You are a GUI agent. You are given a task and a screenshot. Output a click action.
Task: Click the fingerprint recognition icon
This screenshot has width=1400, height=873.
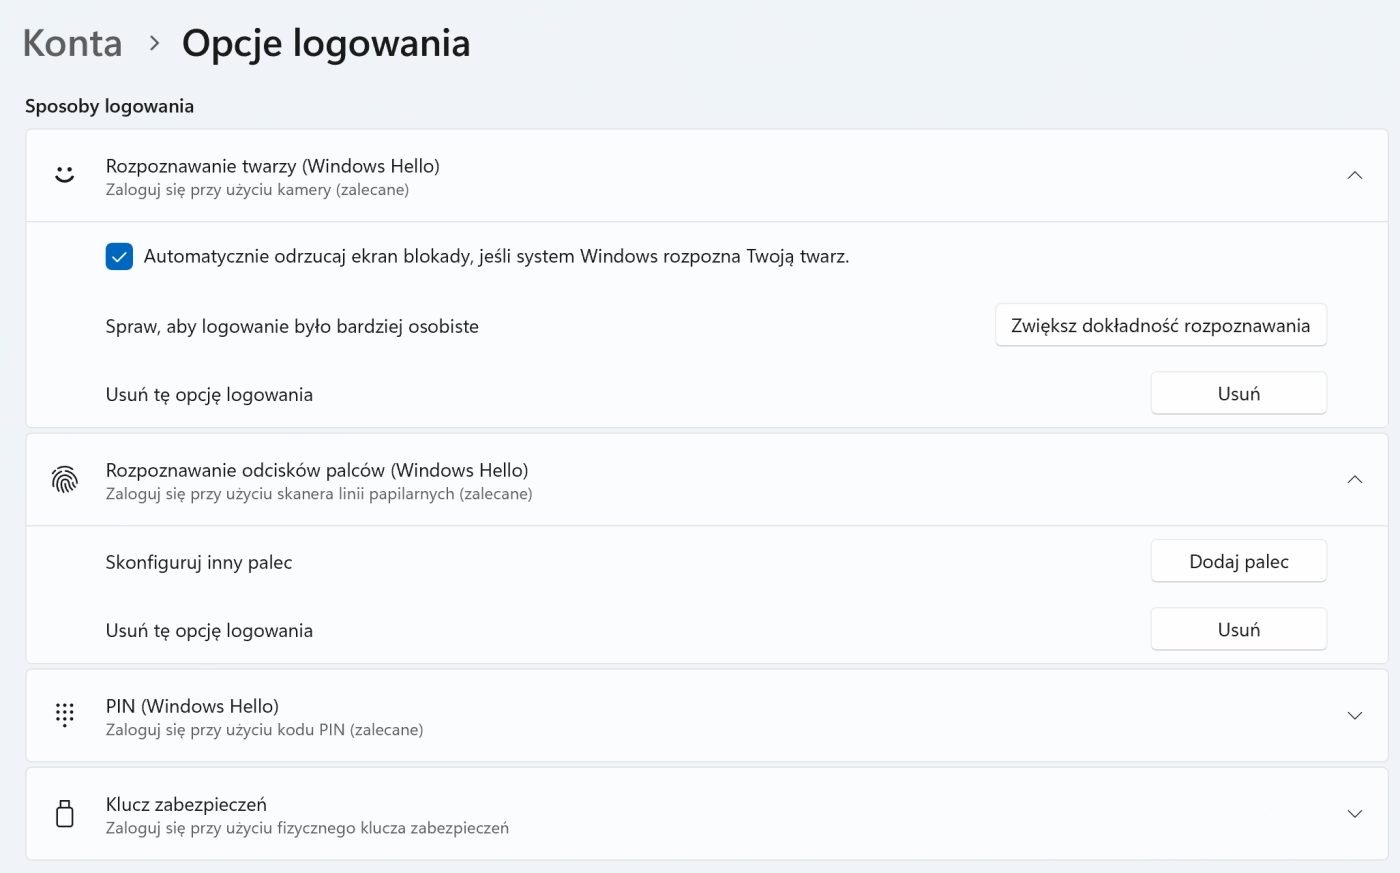click(65, 480)
